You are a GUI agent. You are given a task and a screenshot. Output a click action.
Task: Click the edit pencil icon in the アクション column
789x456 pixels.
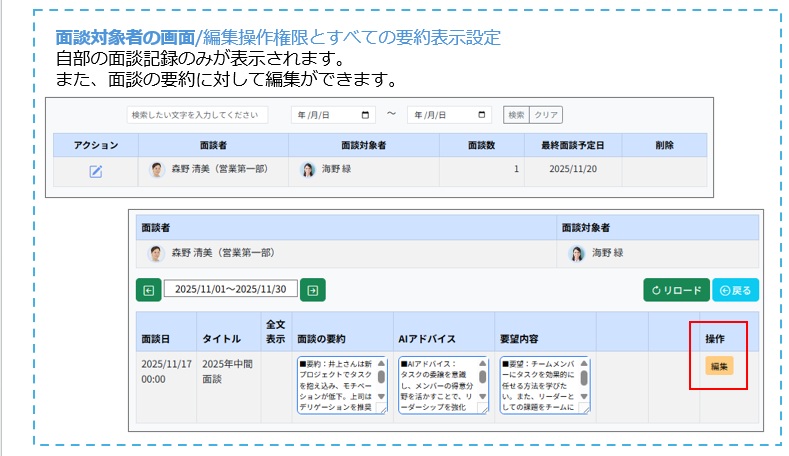click(96, 171)
